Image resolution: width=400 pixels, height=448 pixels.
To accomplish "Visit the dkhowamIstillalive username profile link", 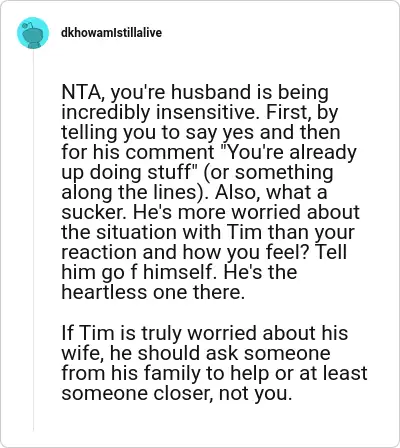I will [x=111, y=33].
